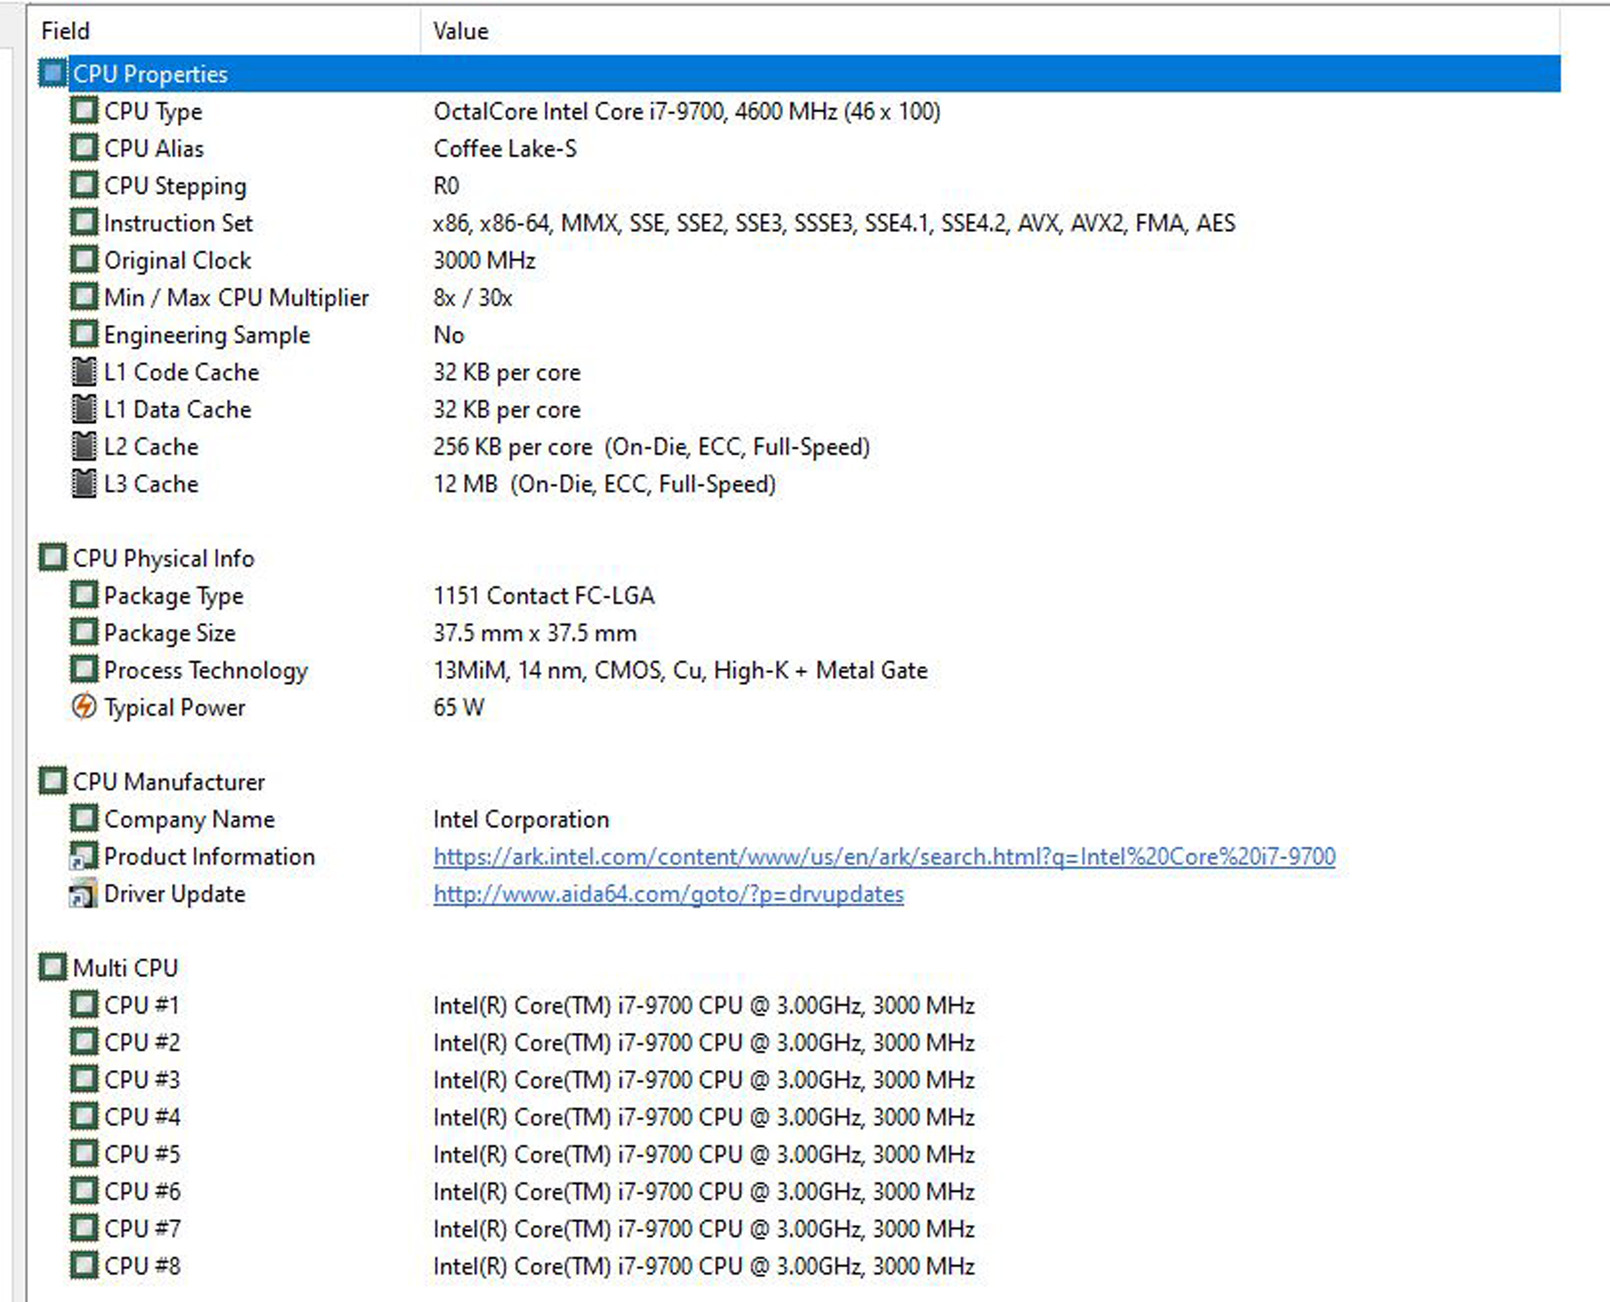Select the CPU #6 field label
The image size is (1610, 1302).
coord(142,1191)
